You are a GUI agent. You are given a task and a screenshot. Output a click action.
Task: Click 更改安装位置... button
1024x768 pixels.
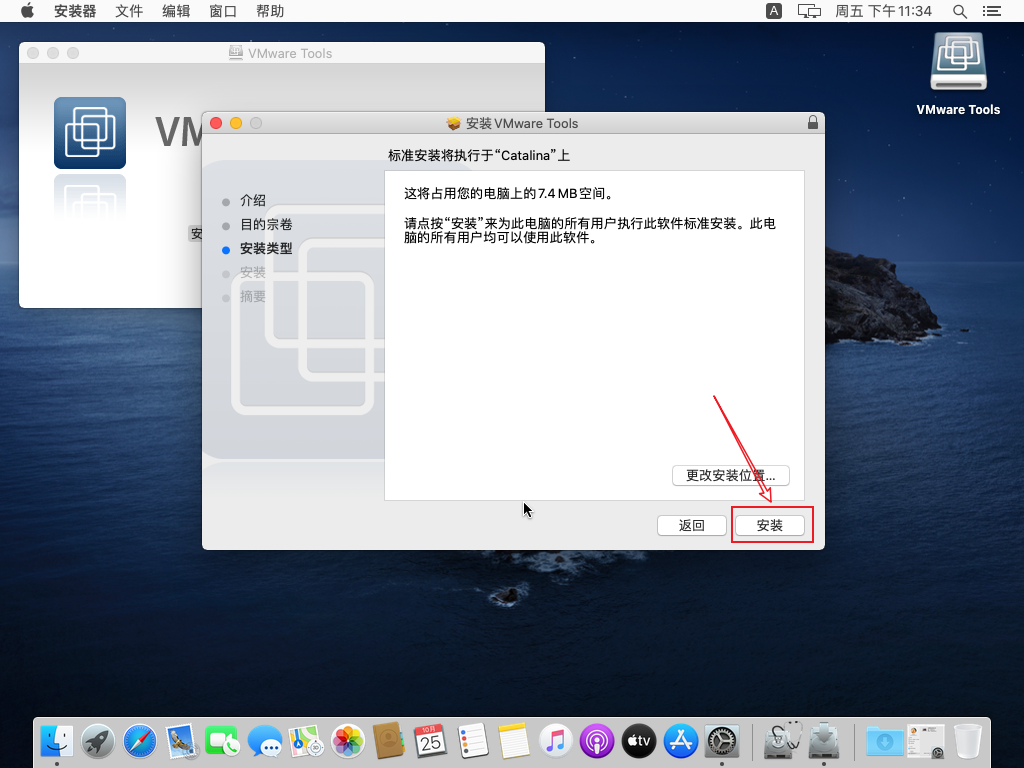pyautogui.click(x=730, y=475)
